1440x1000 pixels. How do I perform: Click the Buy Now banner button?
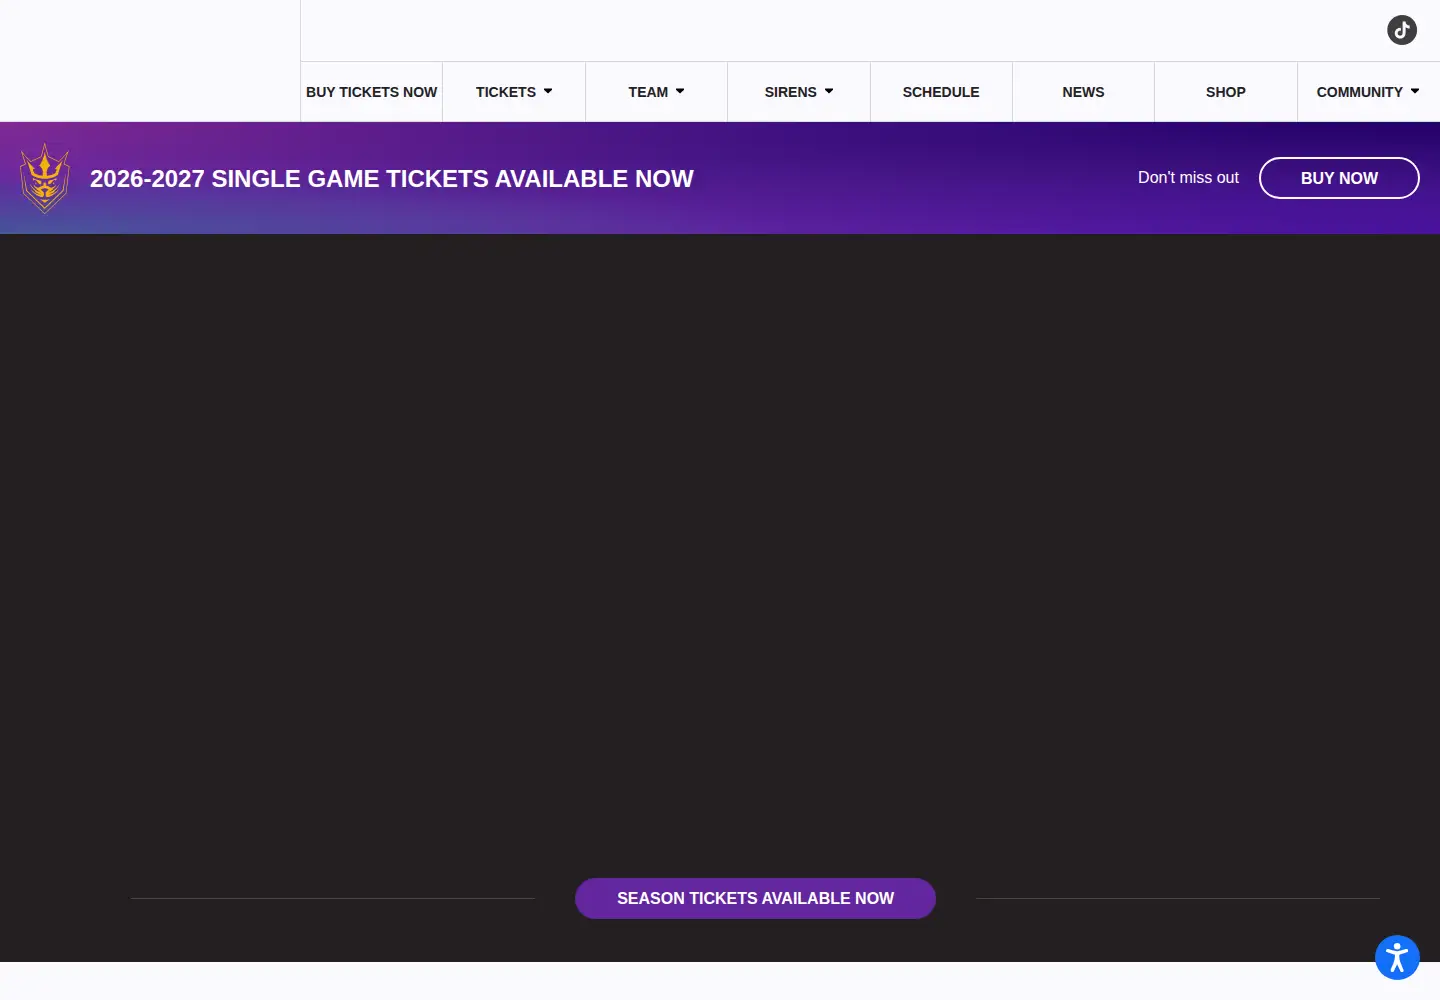pos(1339,178)
